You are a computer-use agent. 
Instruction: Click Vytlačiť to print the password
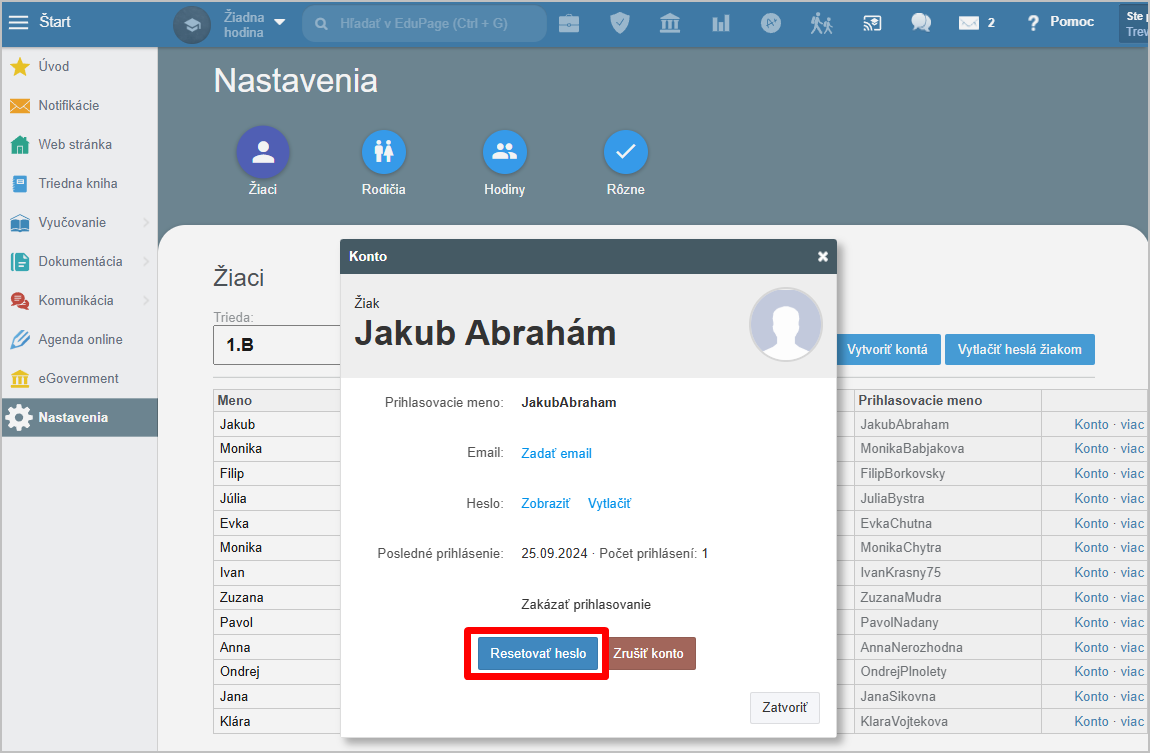pos(609,503)
